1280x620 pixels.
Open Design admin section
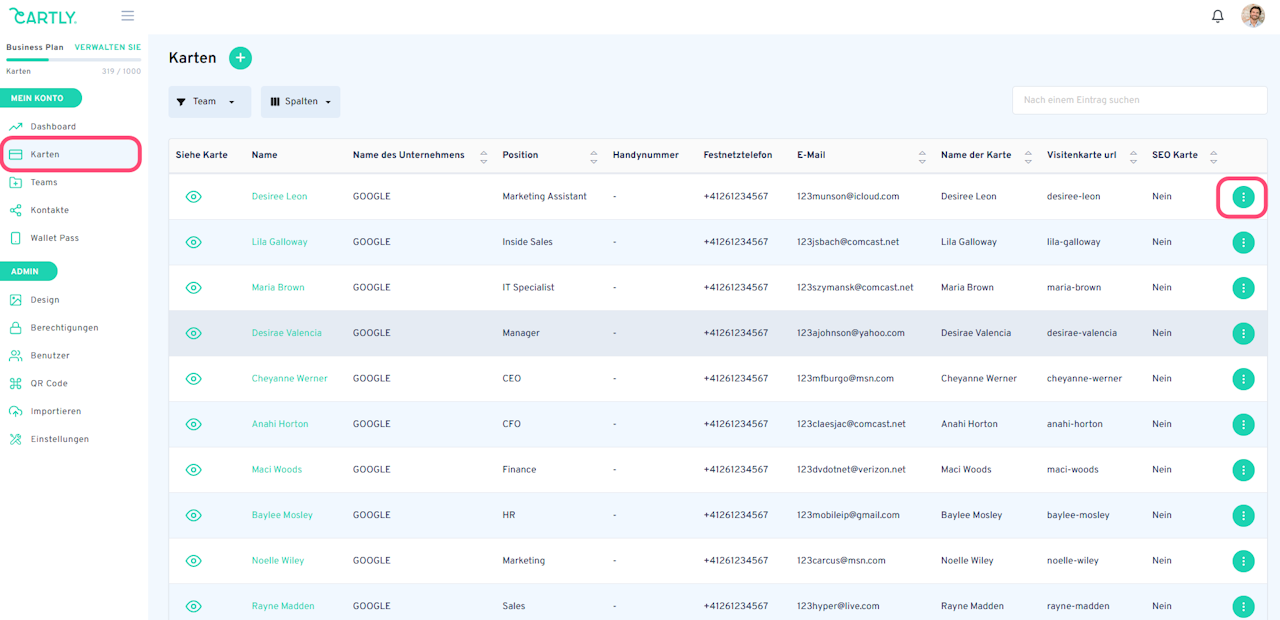45,300
